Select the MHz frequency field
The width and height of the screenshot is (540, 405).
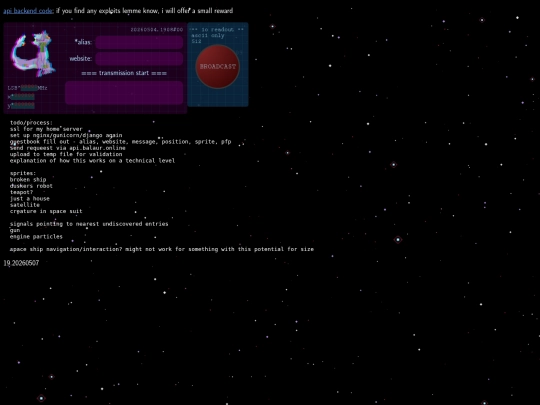[x=29, y=88]
